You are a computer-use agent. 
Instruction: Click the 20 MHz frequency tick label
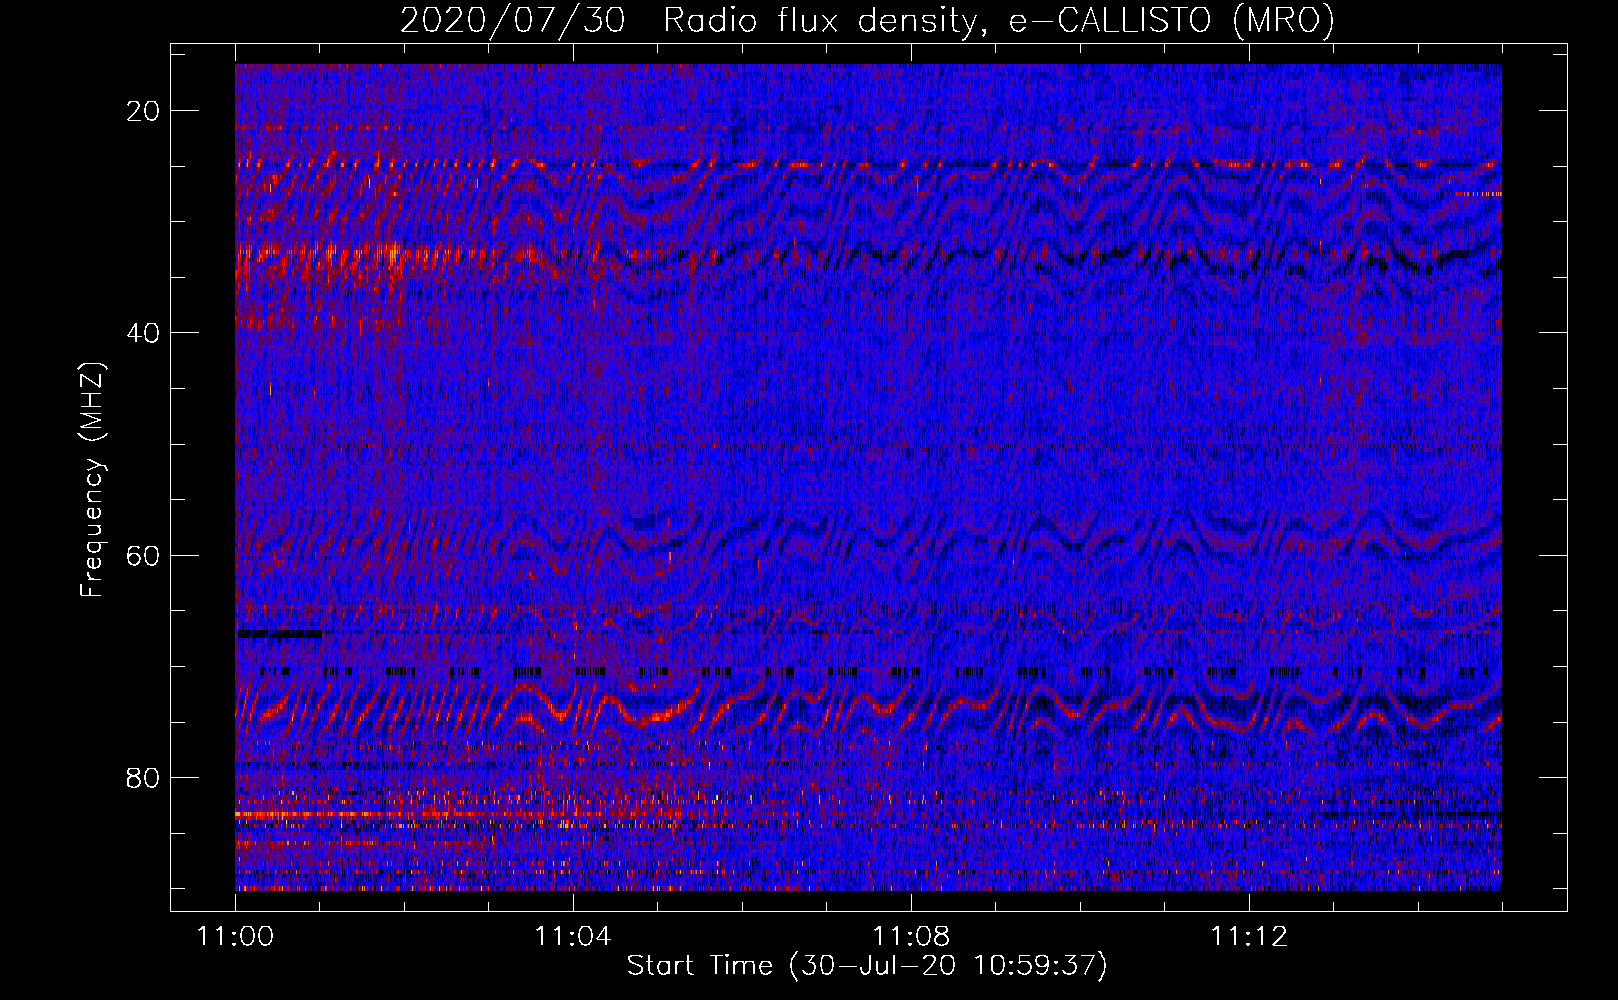click(x=144, y=111)
